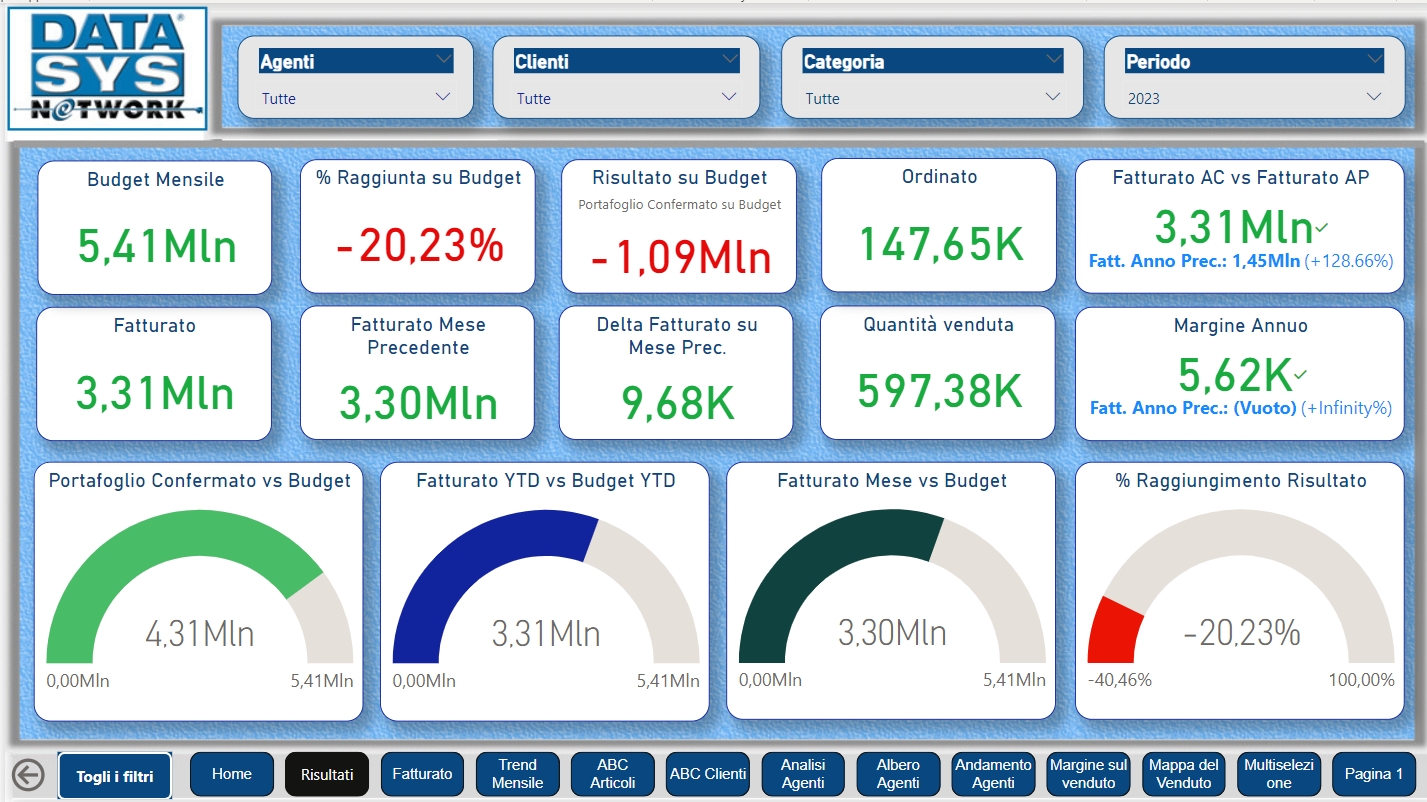
Task: Navigate to ABC Articoli page
Action: [x=613, y=774]
